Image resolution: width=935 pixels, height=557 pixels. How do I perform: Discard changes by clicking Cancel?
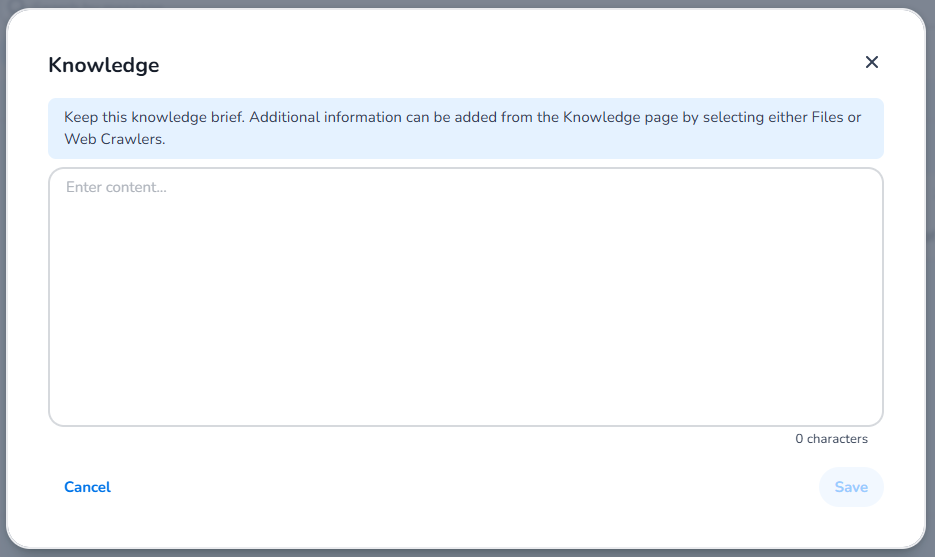87,487
